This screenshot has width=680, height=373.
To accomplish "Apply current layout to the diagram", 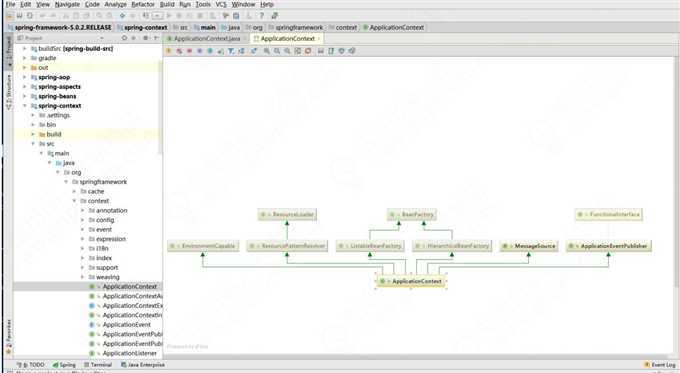I will pos(308,51).
